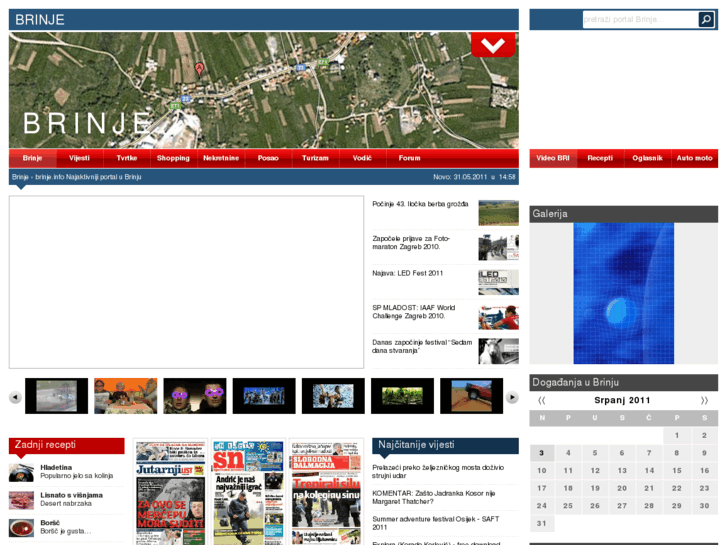Open the Recepti tab
Image resolution: width=727 pixels, height=545 pixels.
click(600, 158)
